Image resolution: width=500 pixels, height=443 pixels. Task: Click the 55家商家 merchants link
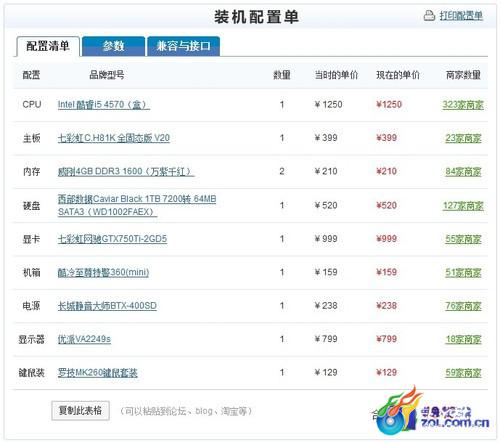(x=463, y=239)
